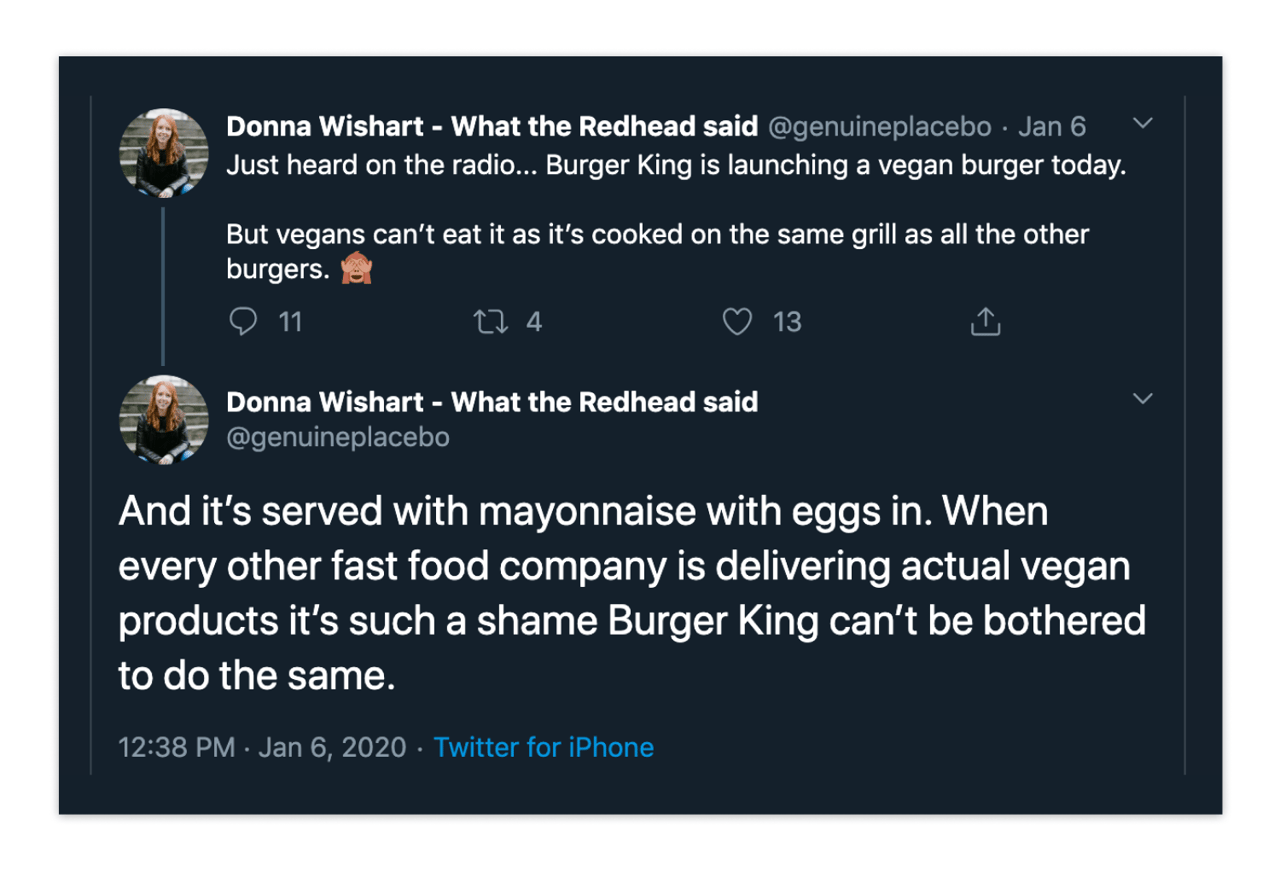The width and height of the screenshot is (1280, 883).
Task: Click the mayonnaise with eggs reply text
Action: [630, 594]
